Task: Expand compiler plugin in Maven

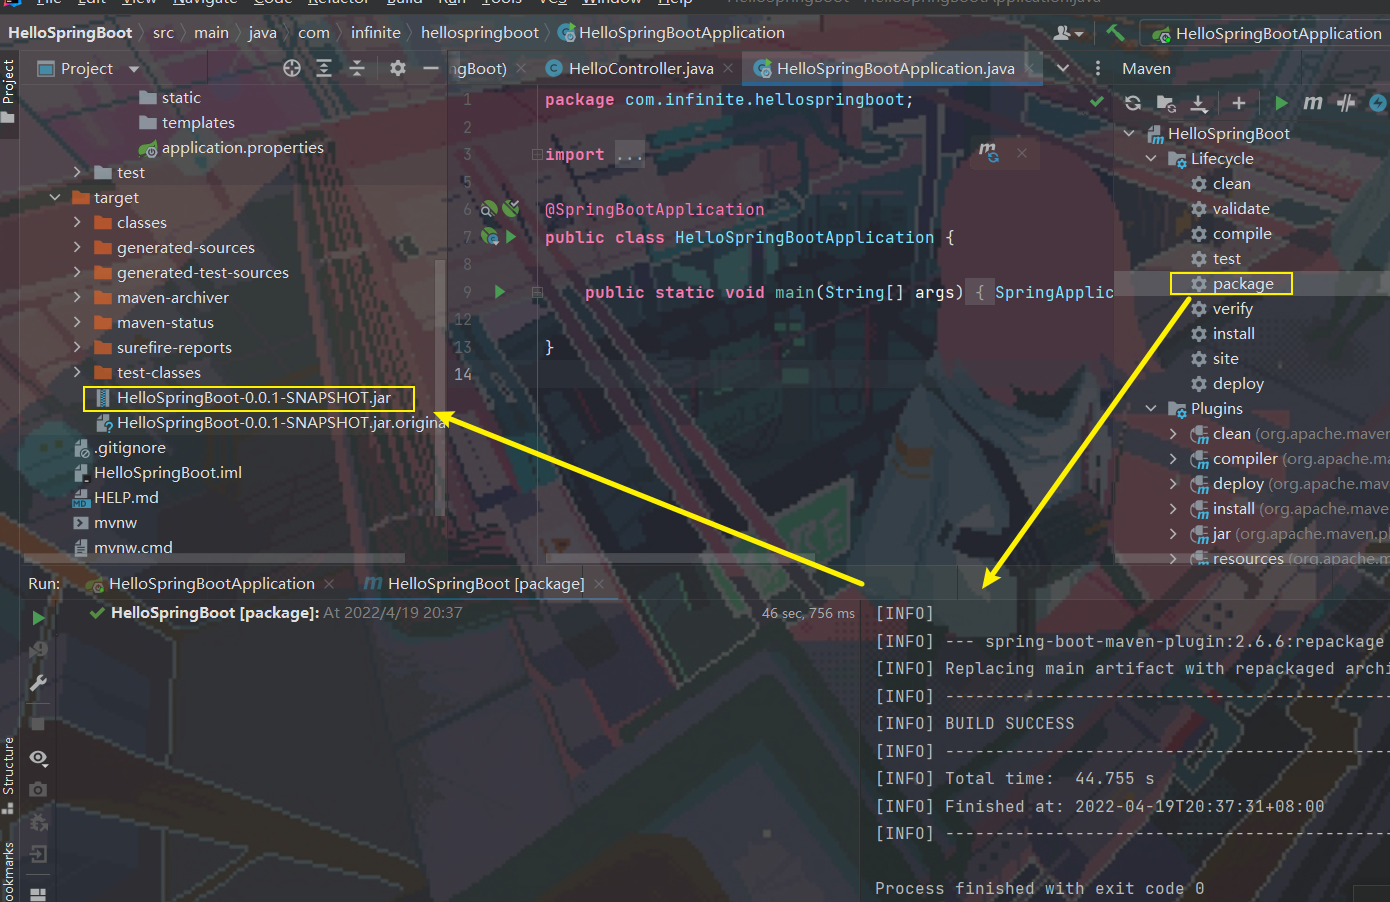Action: click(x=1173, y=458)
